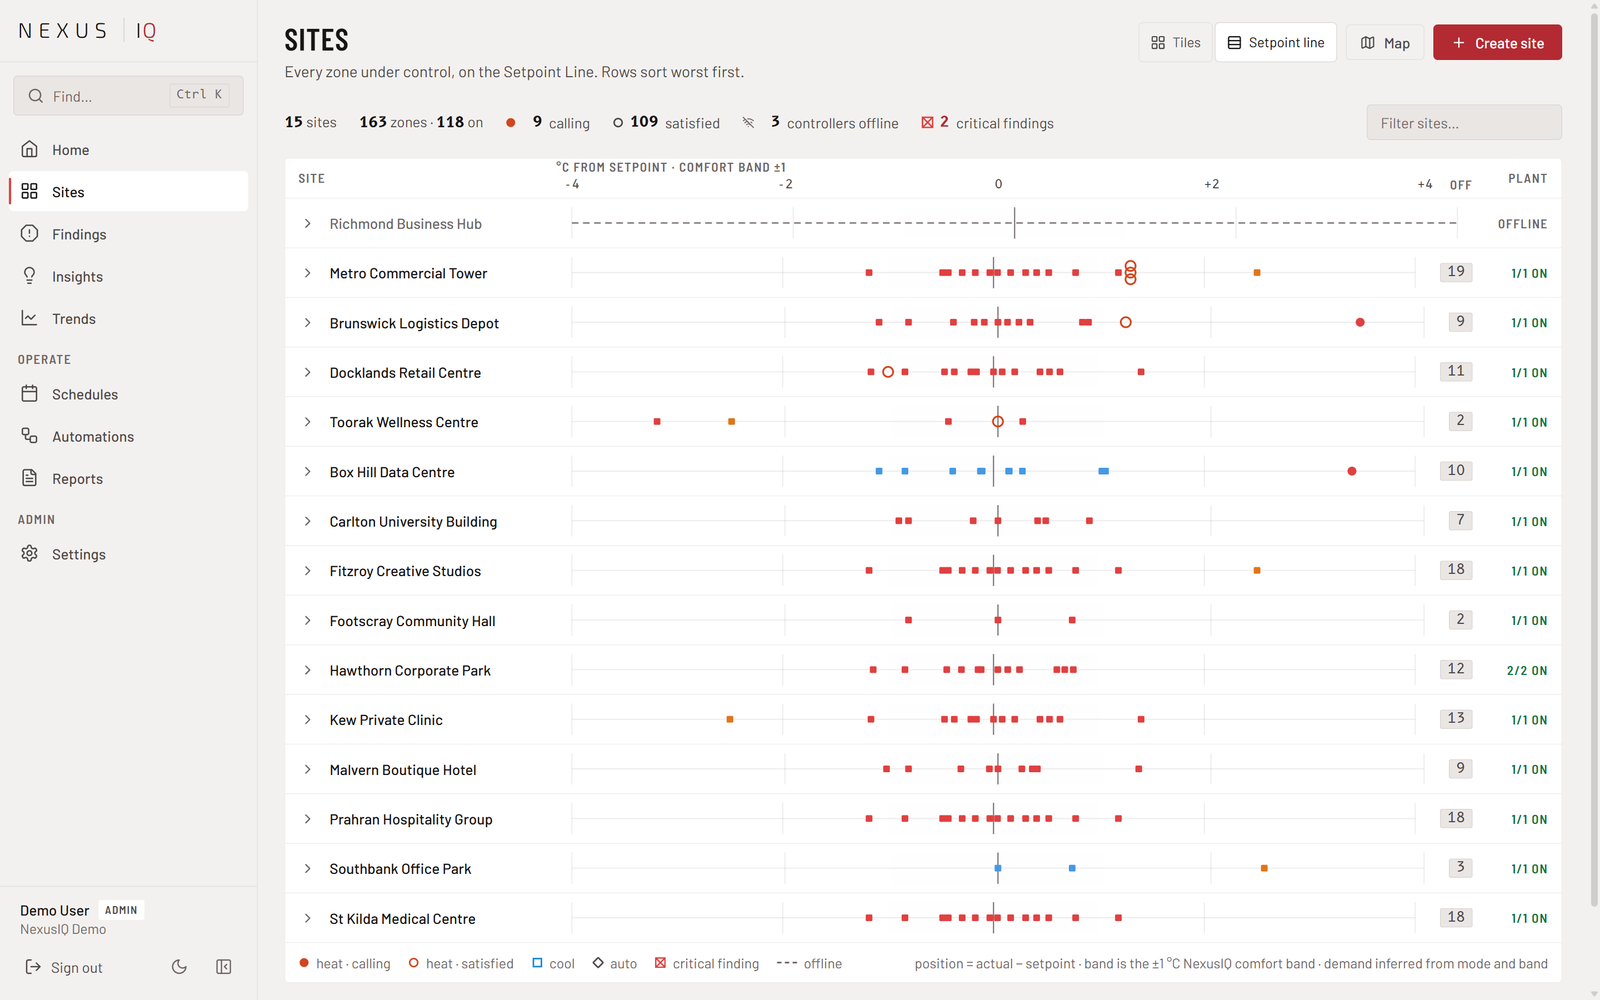
Task: Click the Sites grid icon in sidebar
Action: point(30,191)
